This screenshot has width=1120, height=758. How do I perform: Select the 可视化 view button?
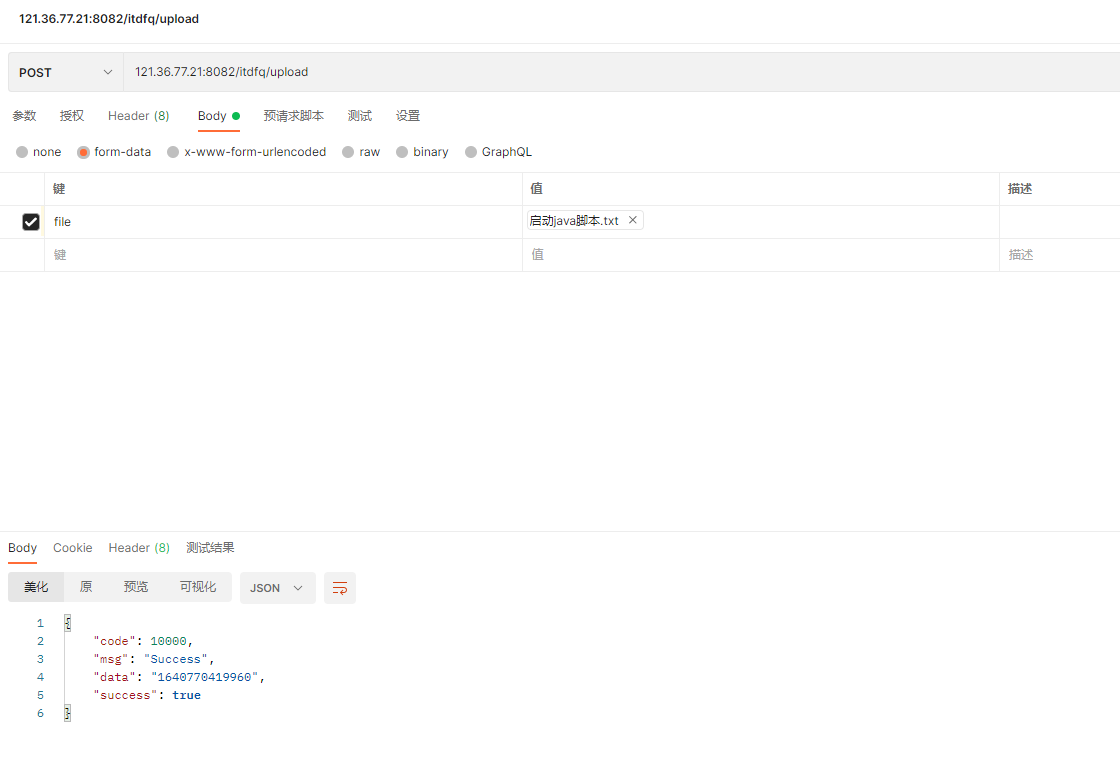[198, 587]
